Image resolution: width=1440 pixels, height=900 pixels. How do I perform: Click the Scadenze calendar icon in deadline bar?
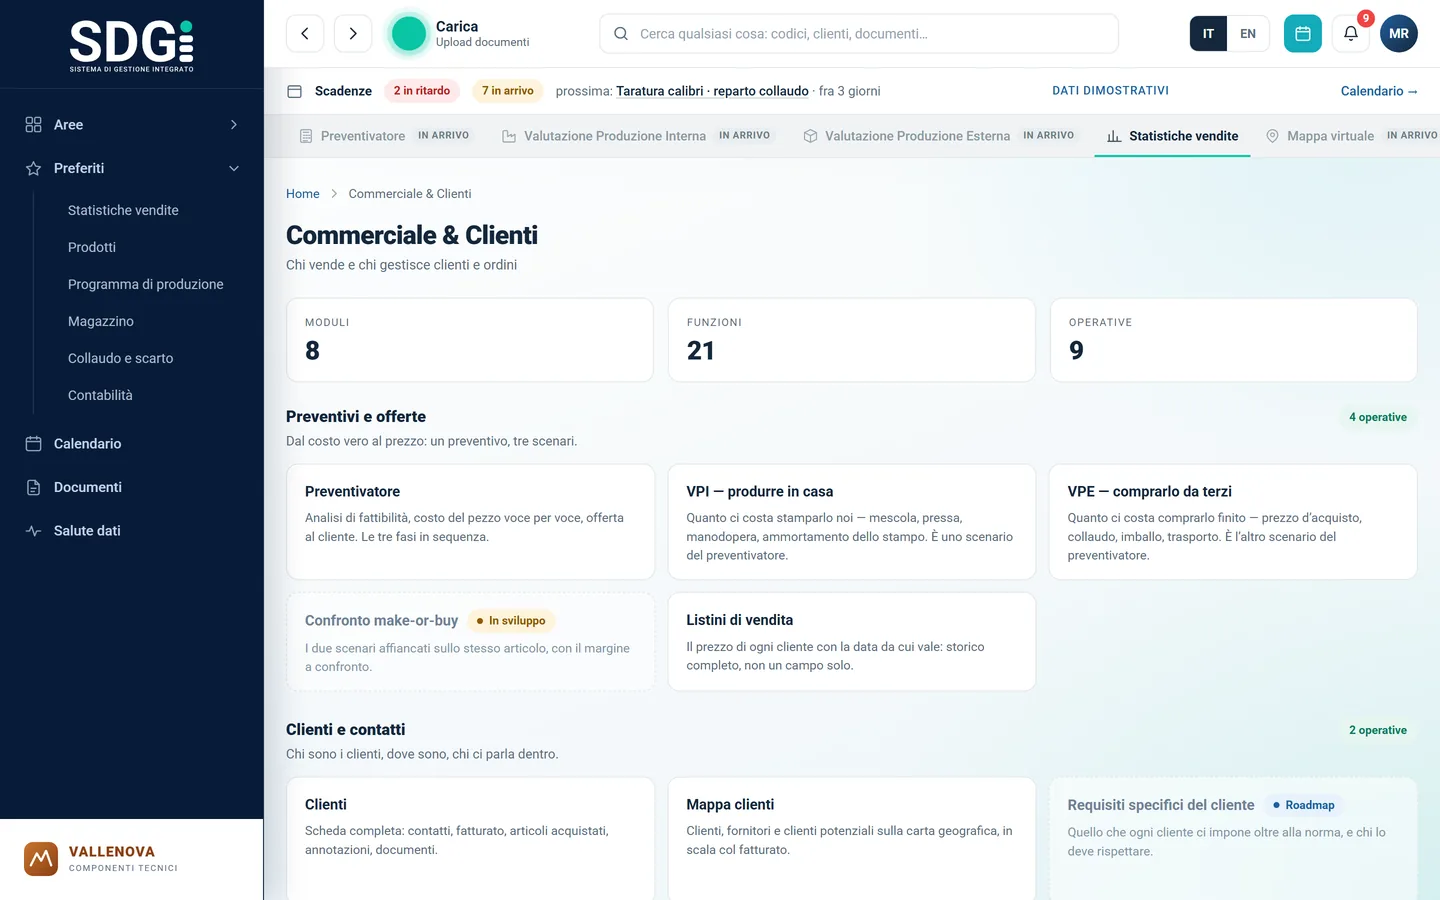pyautogui.click(x=295, y=91)
